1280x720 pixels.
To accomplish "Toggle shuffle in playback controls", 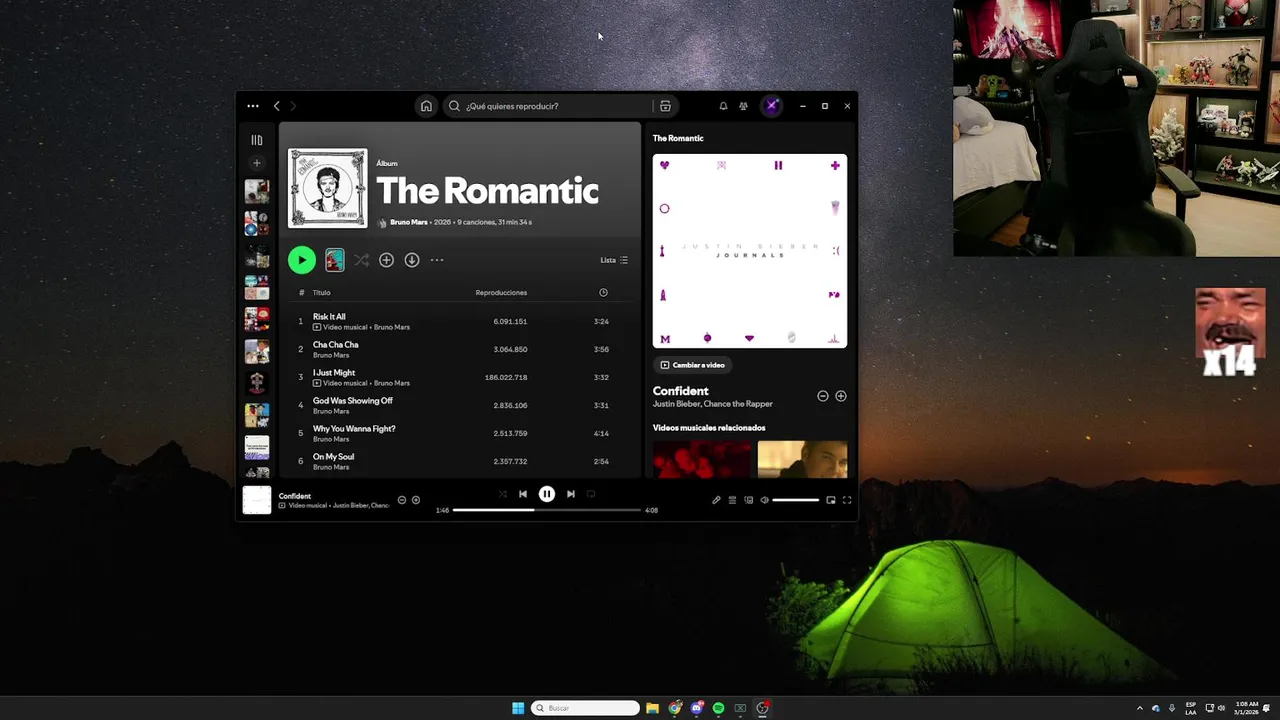I will (x=502, y=494).
